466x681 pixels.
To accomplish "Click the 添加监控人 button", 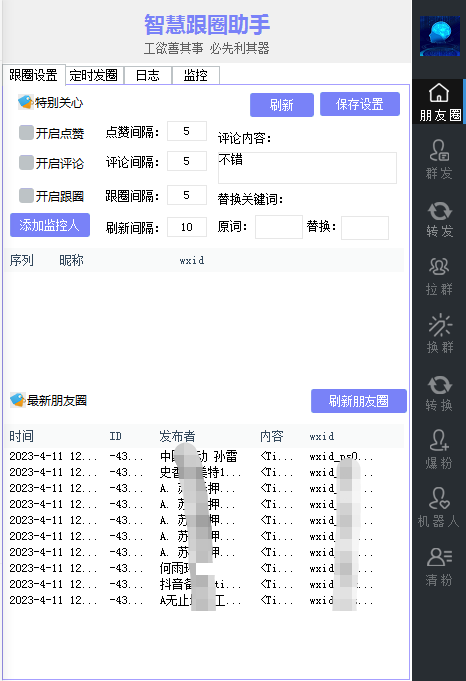I will click(50, 225).
